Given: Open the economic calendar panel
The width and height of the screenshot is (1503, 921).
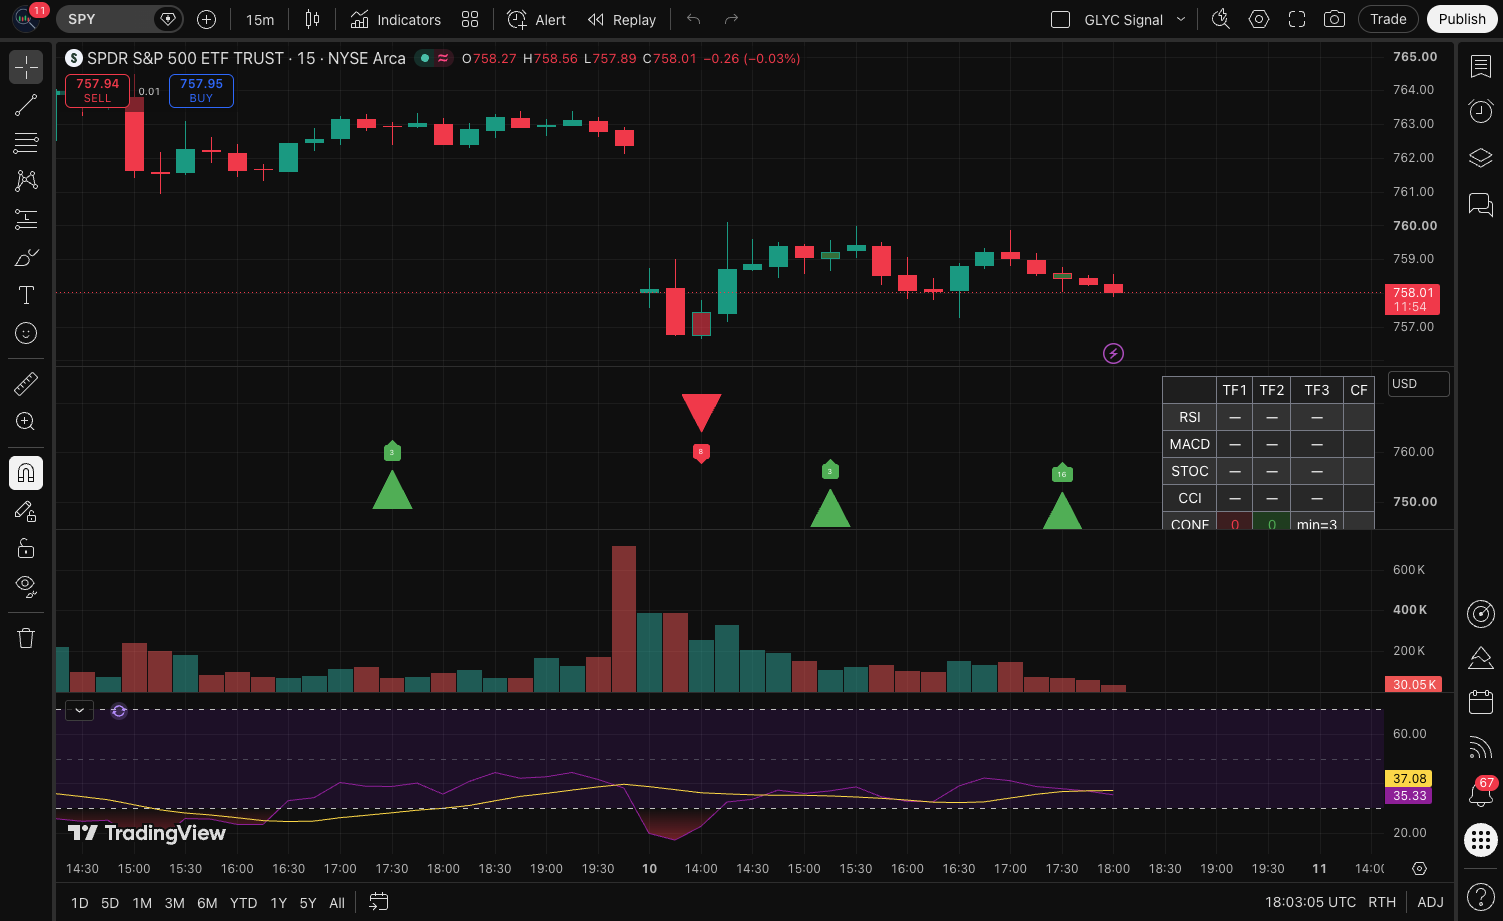Looking at the screenshot, I should (1480, 702).
